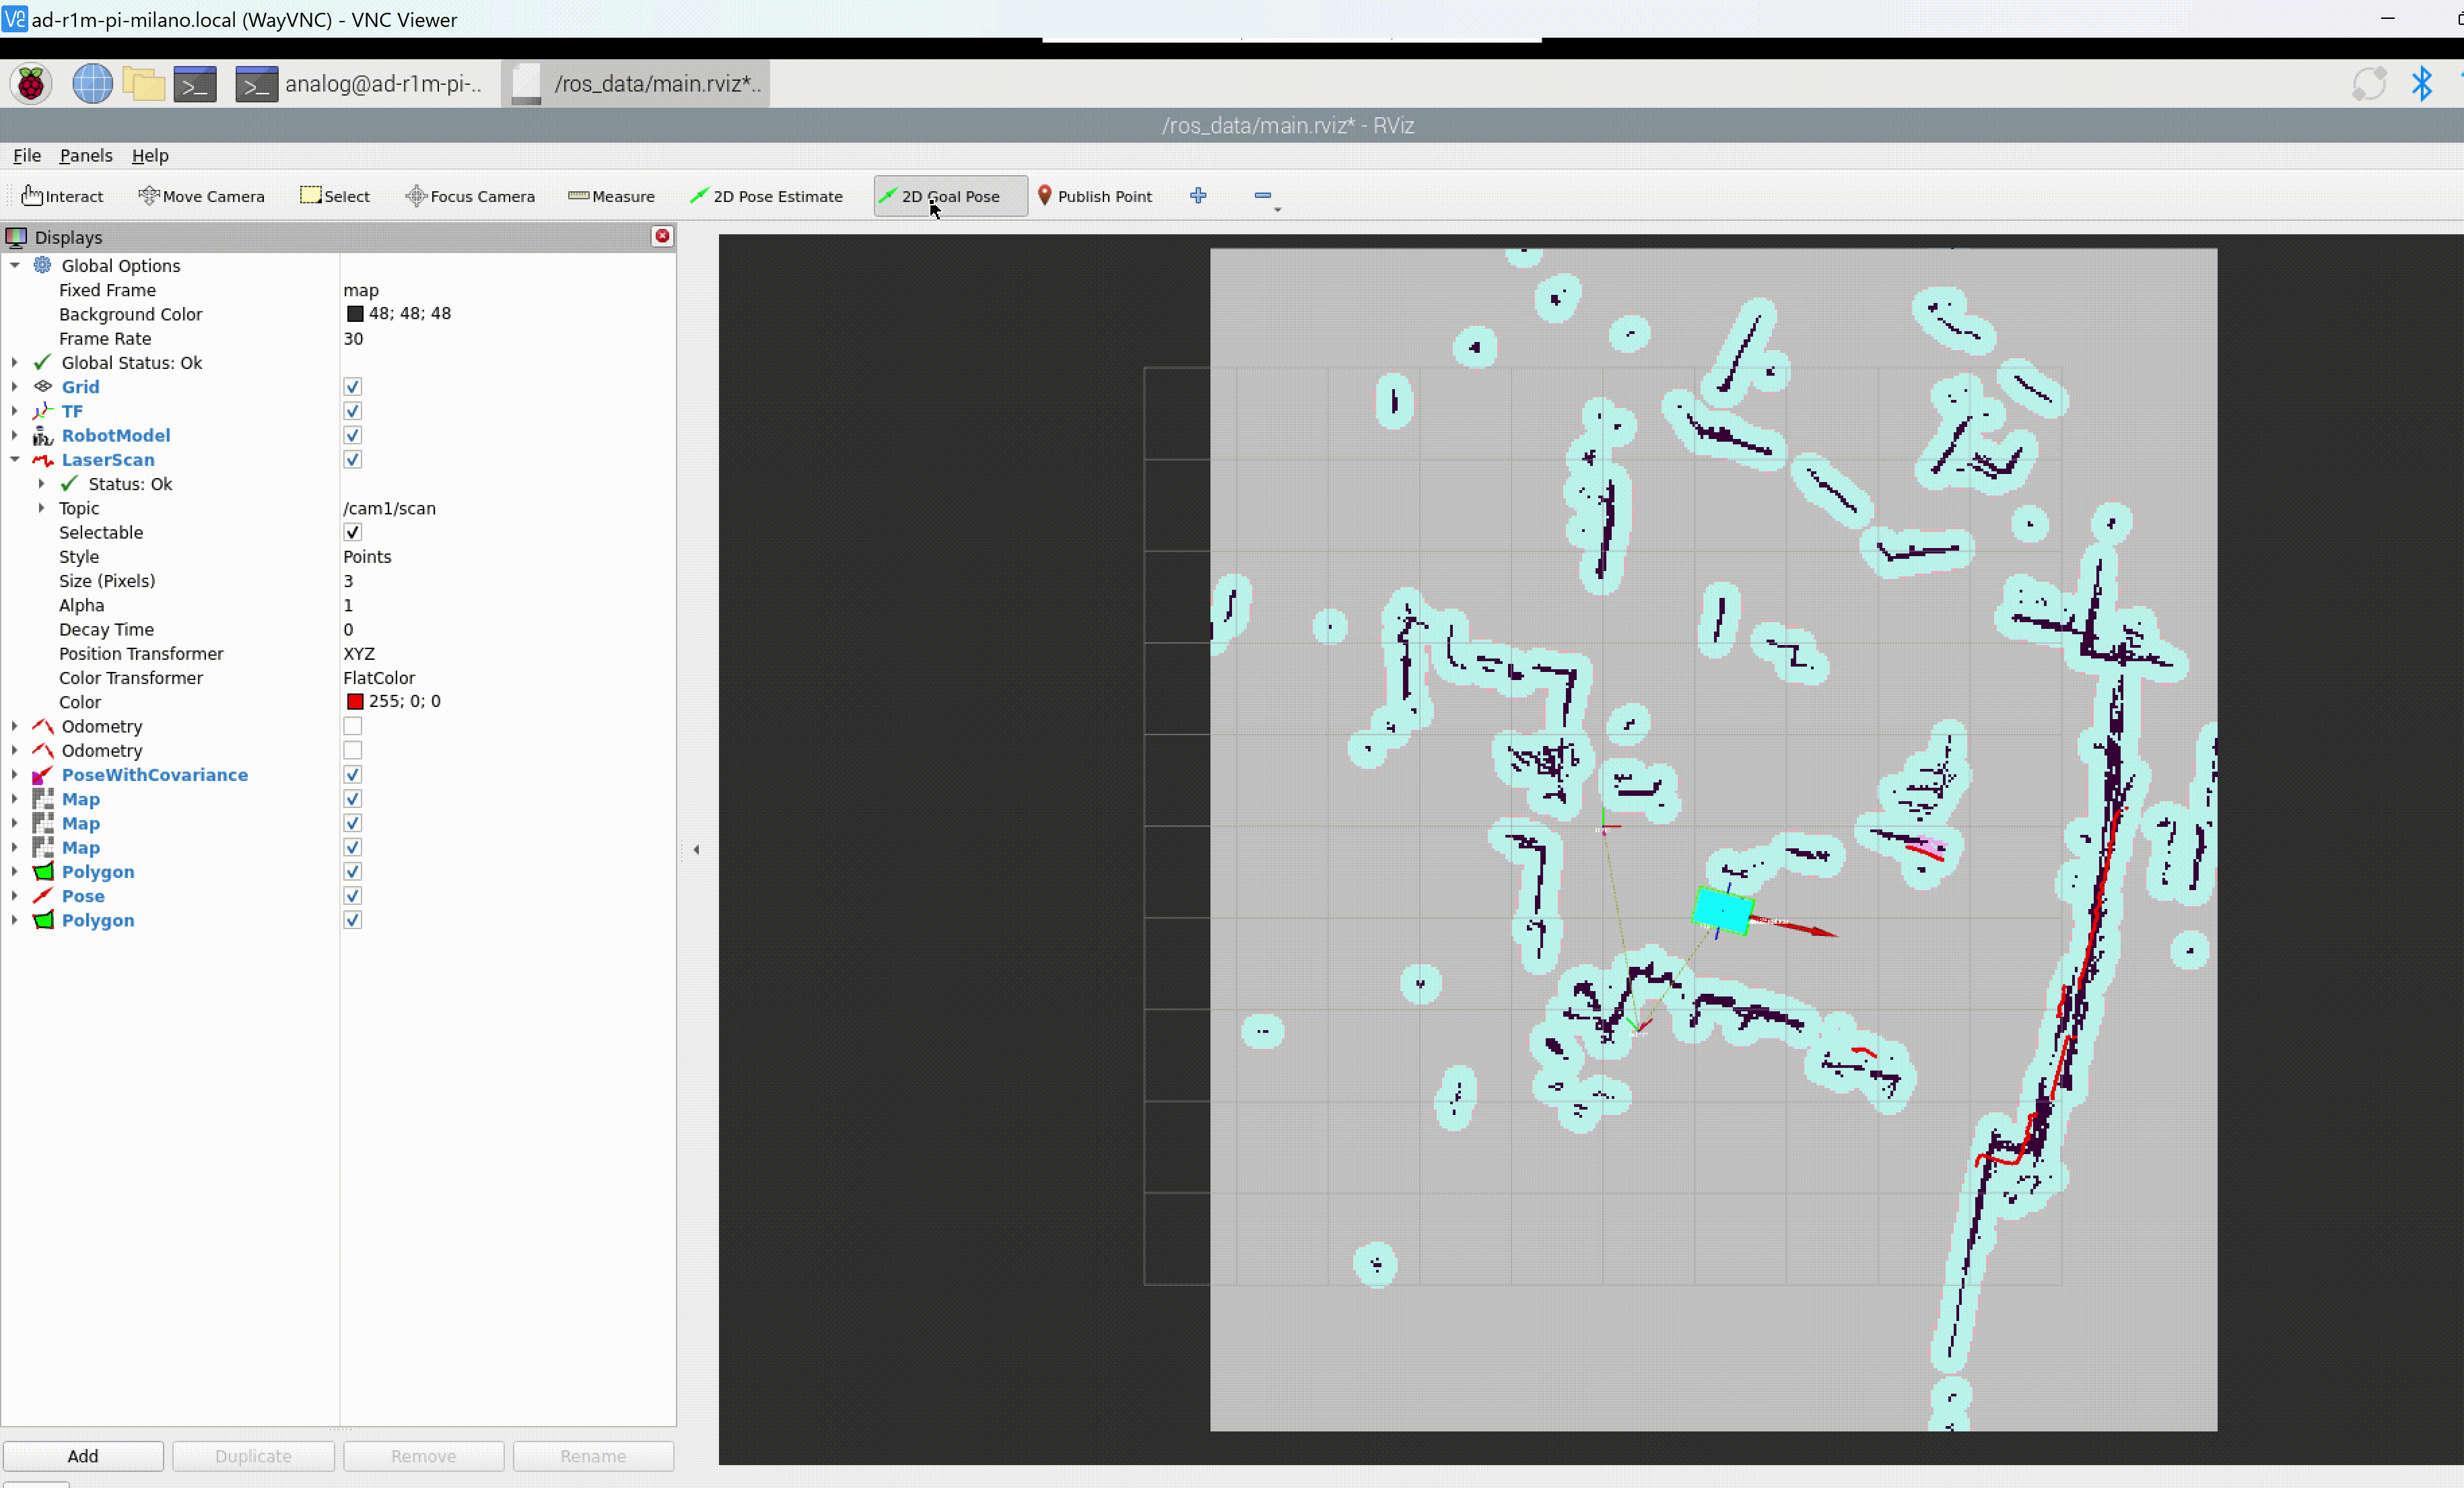2464x1488 pixels.
Task: Open the Panels menu
Action: [x=86, y=155]
